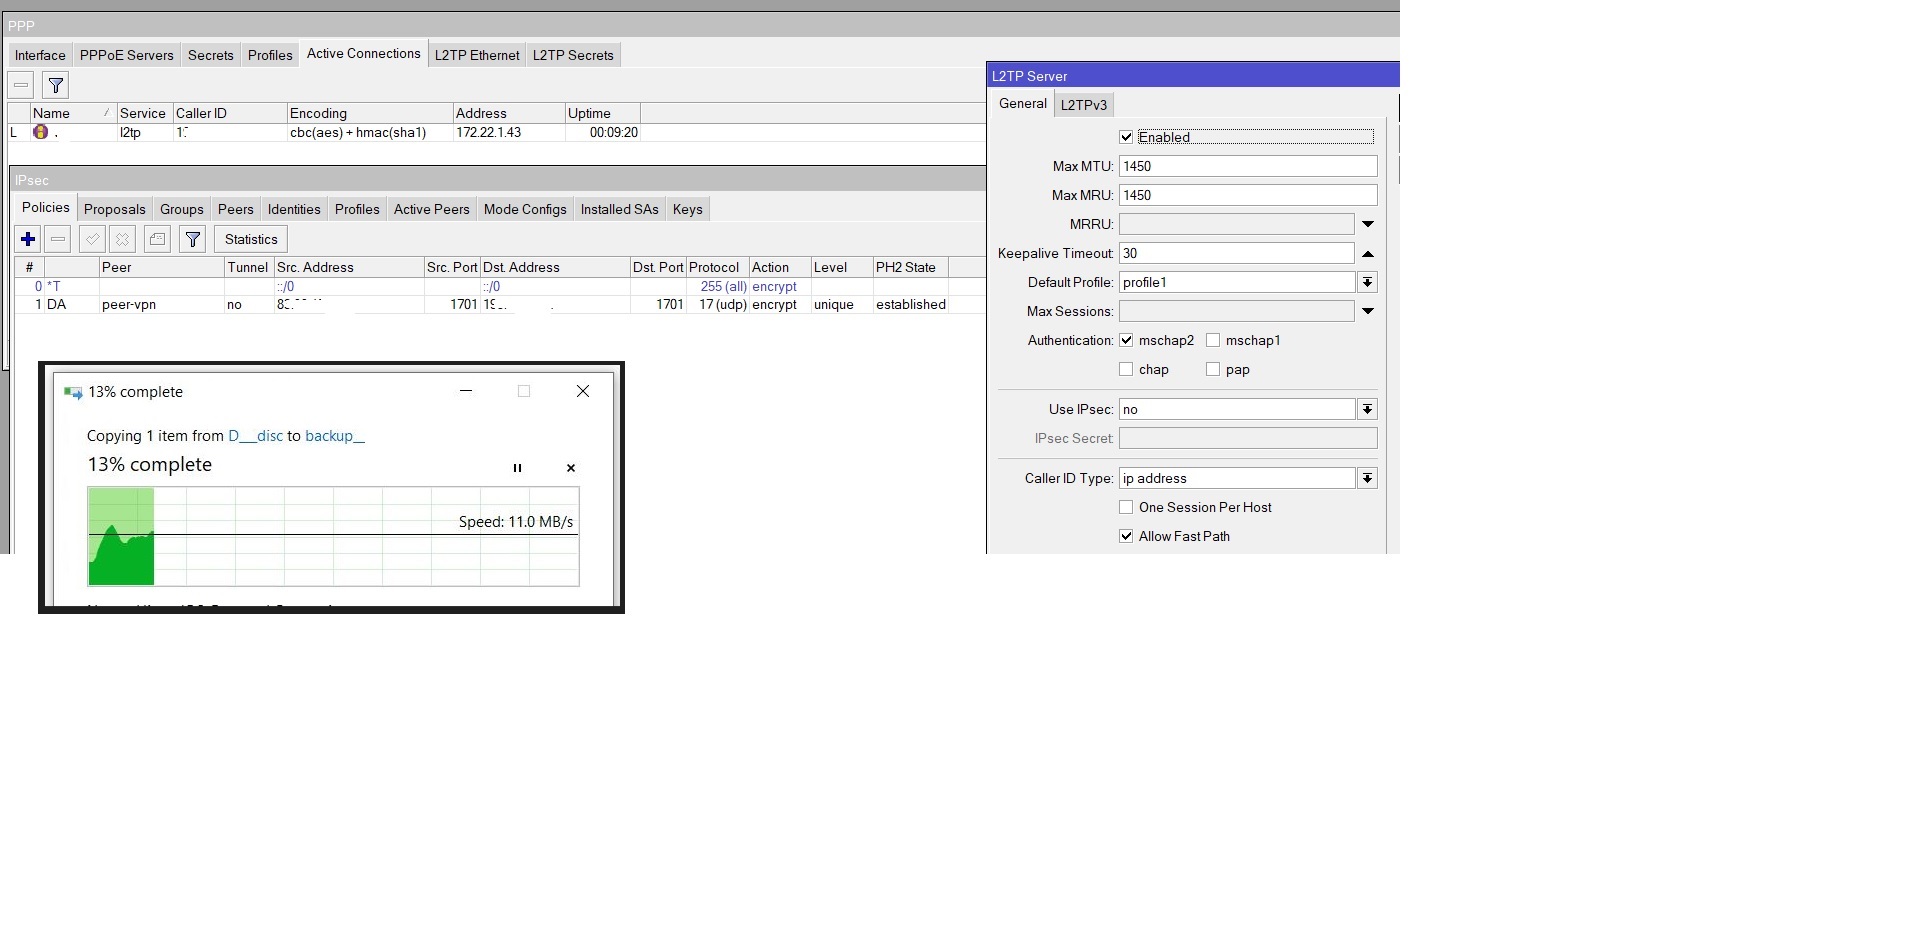Select Active Connections tab
Image resolution: width=1905 pixels, height=933 pixels.
point(364,54)
